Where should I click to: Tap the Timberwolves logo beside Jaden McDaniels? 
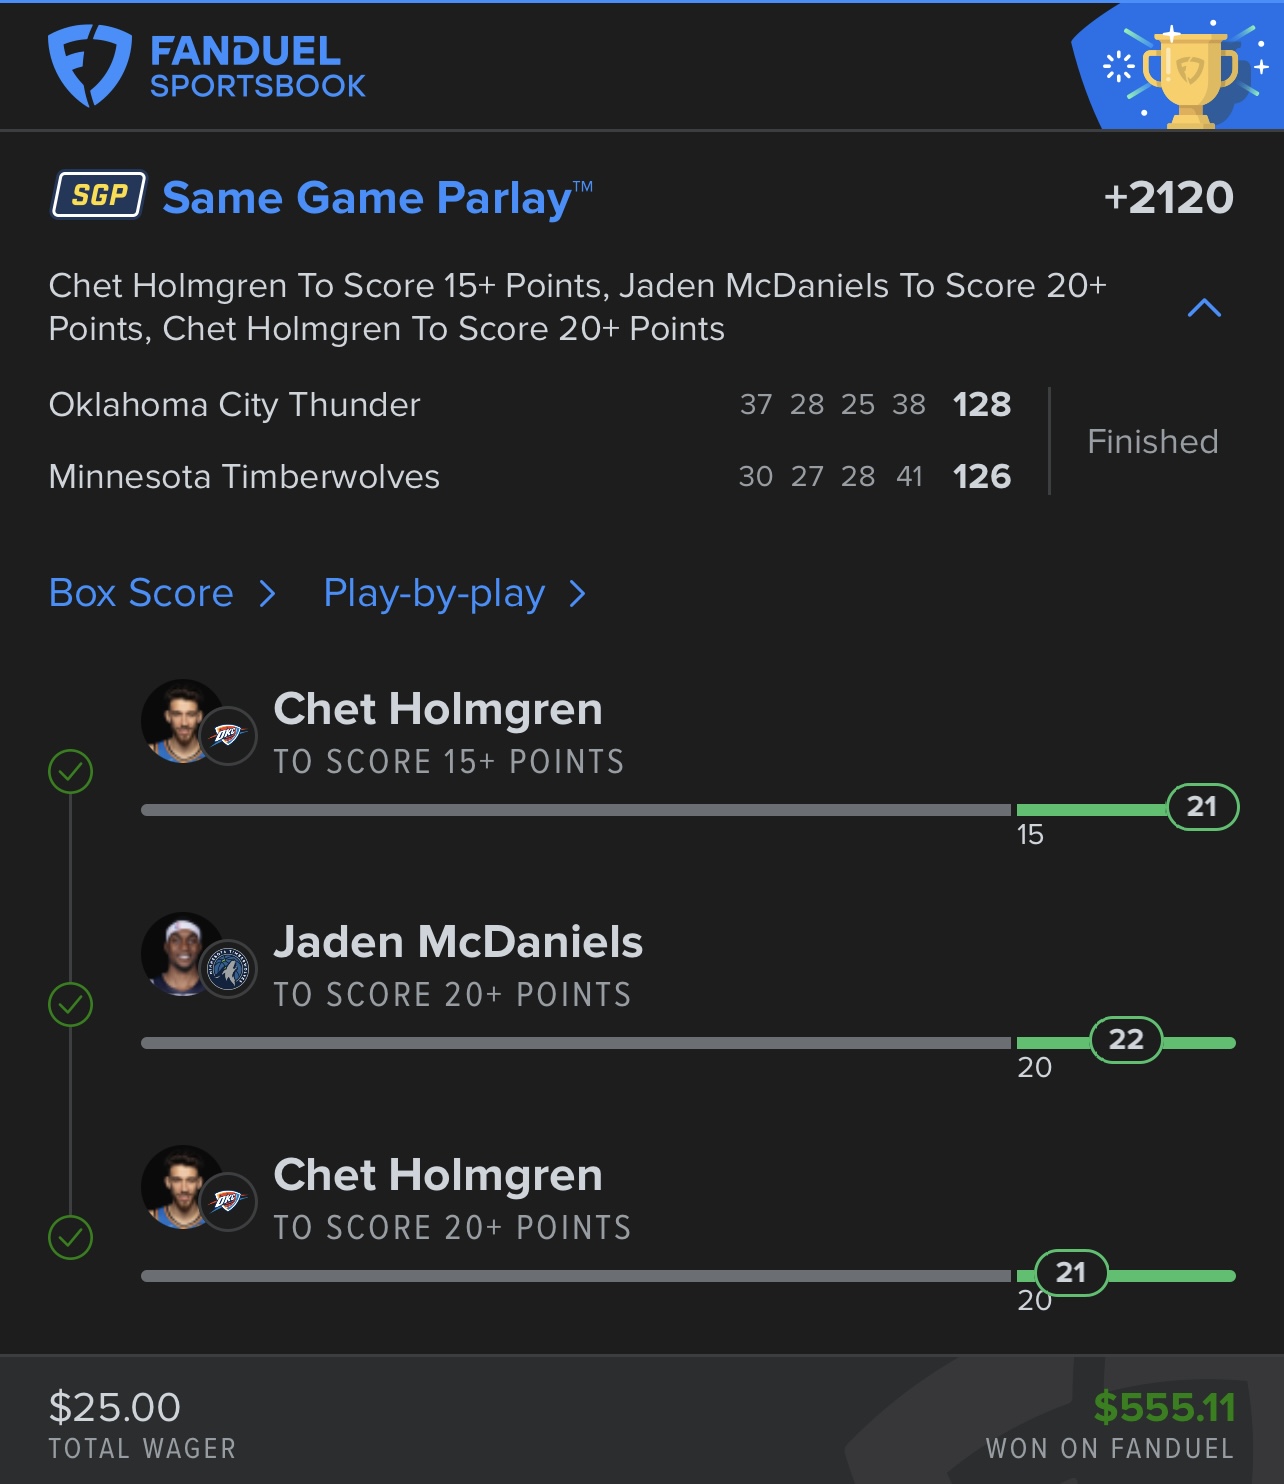[x=229, y=970]
